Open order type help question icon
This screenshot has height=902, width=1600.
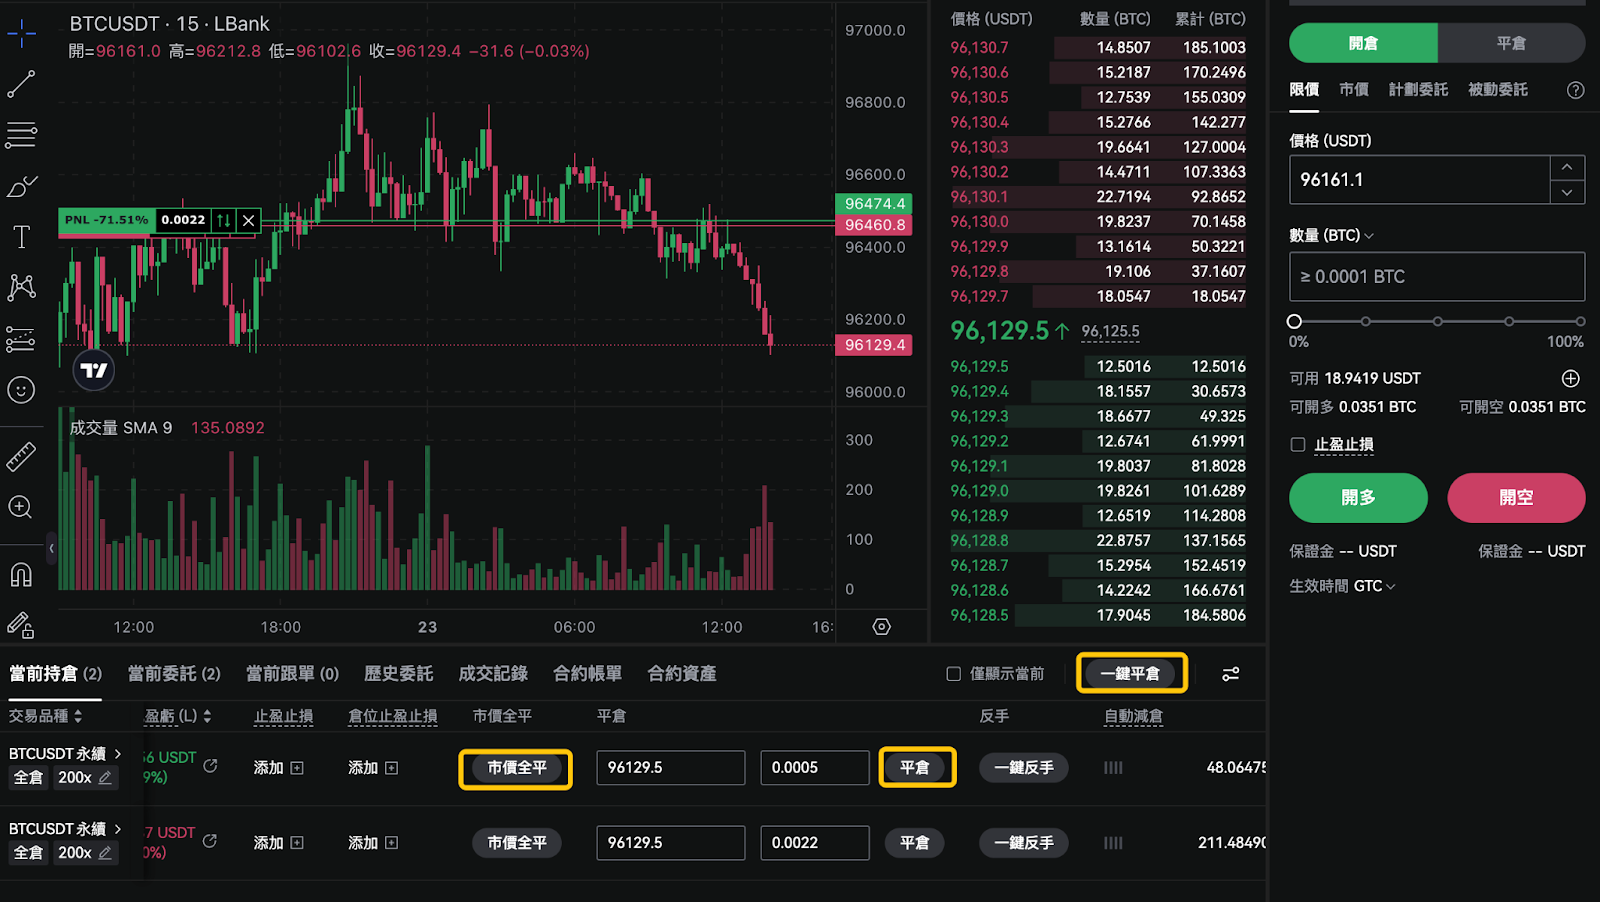(1575, 90)
